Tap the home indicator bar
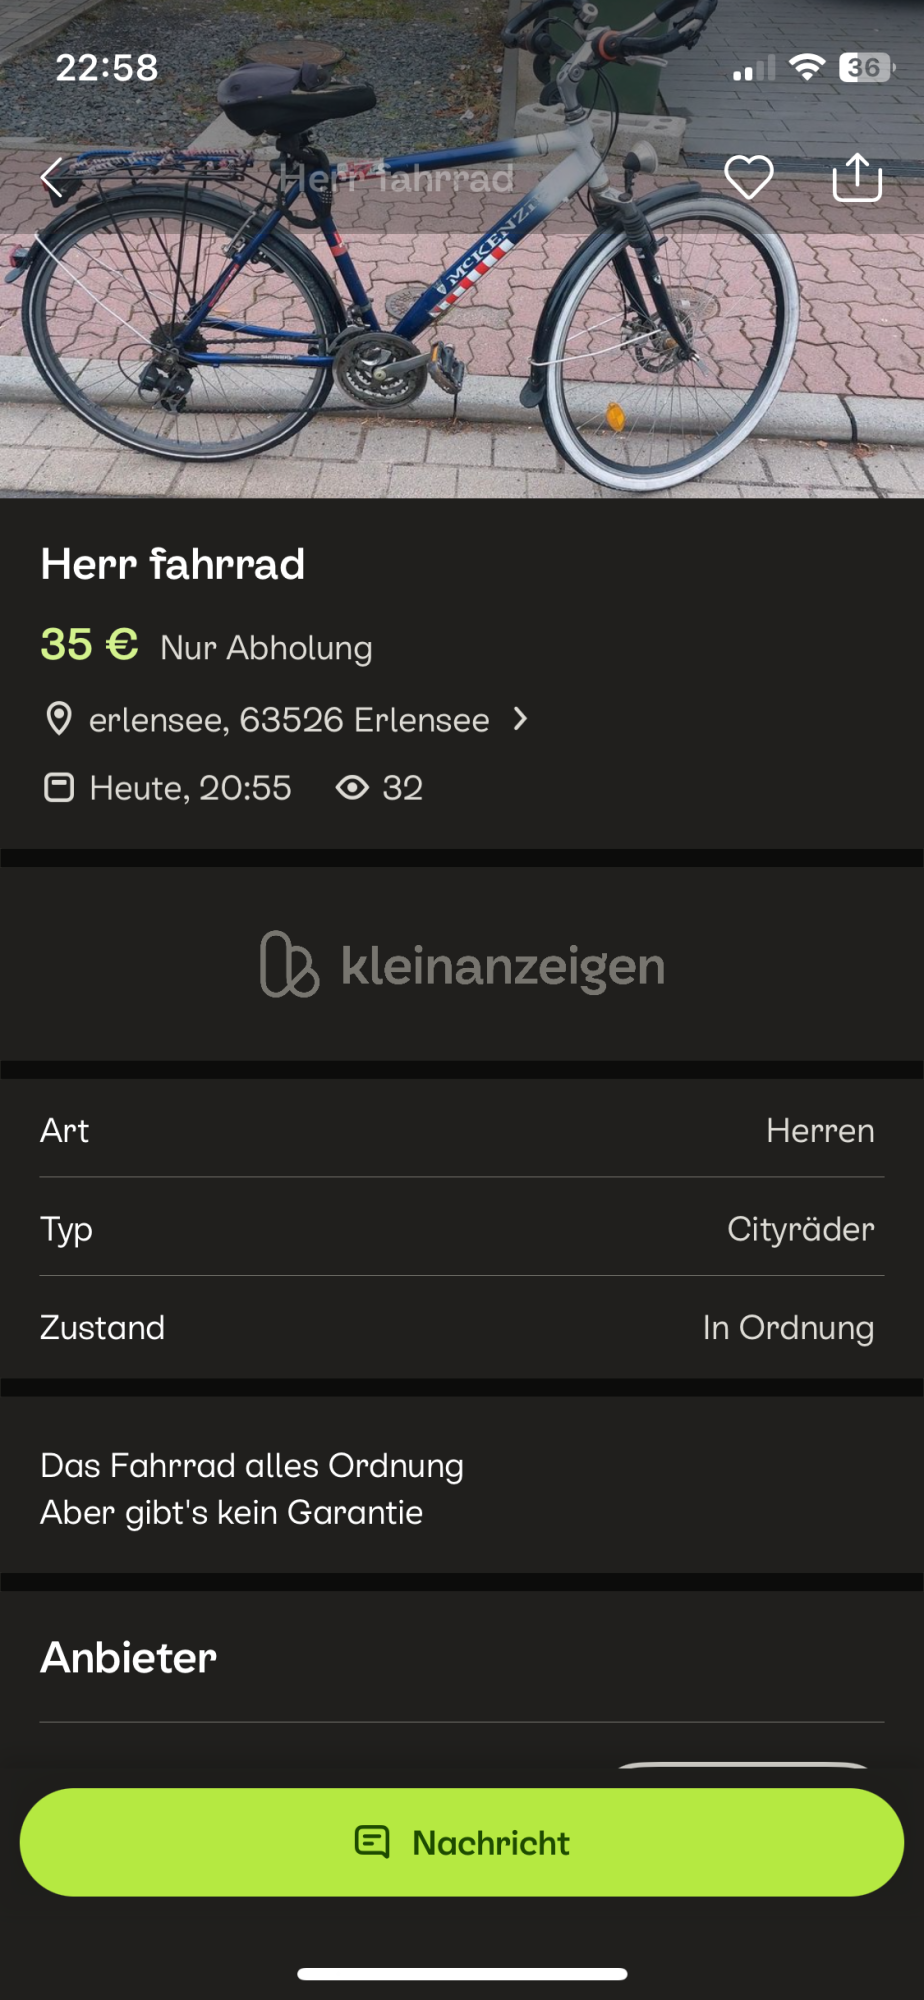 click(x=462, y=1974)
